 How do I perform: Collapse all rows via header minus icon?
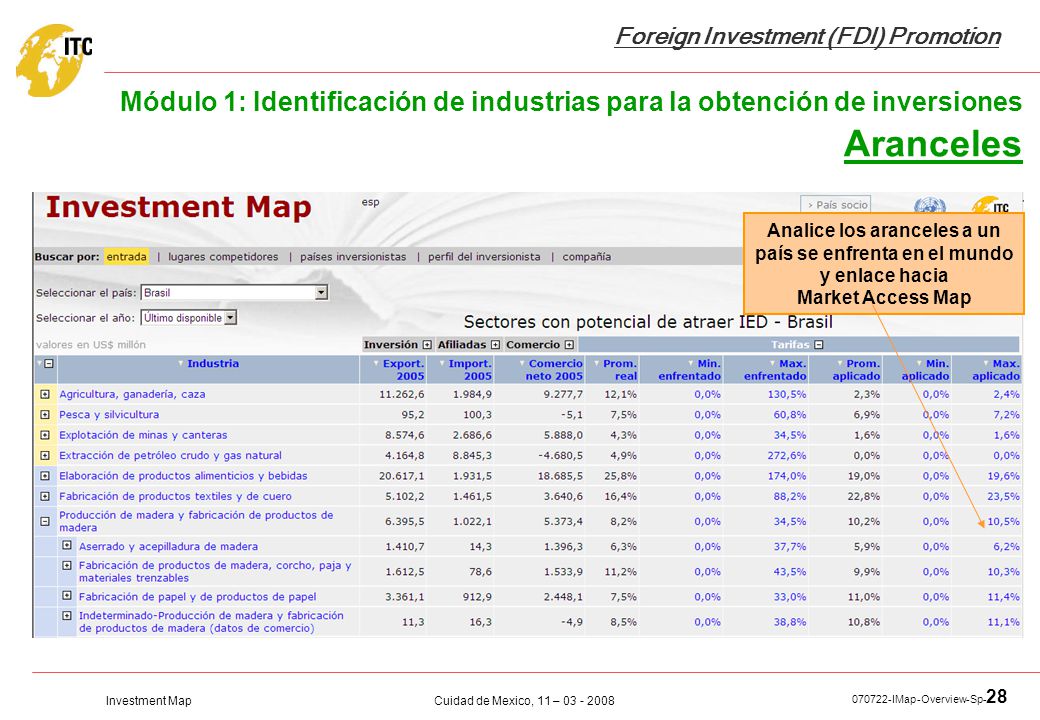(x=49, y=363)
